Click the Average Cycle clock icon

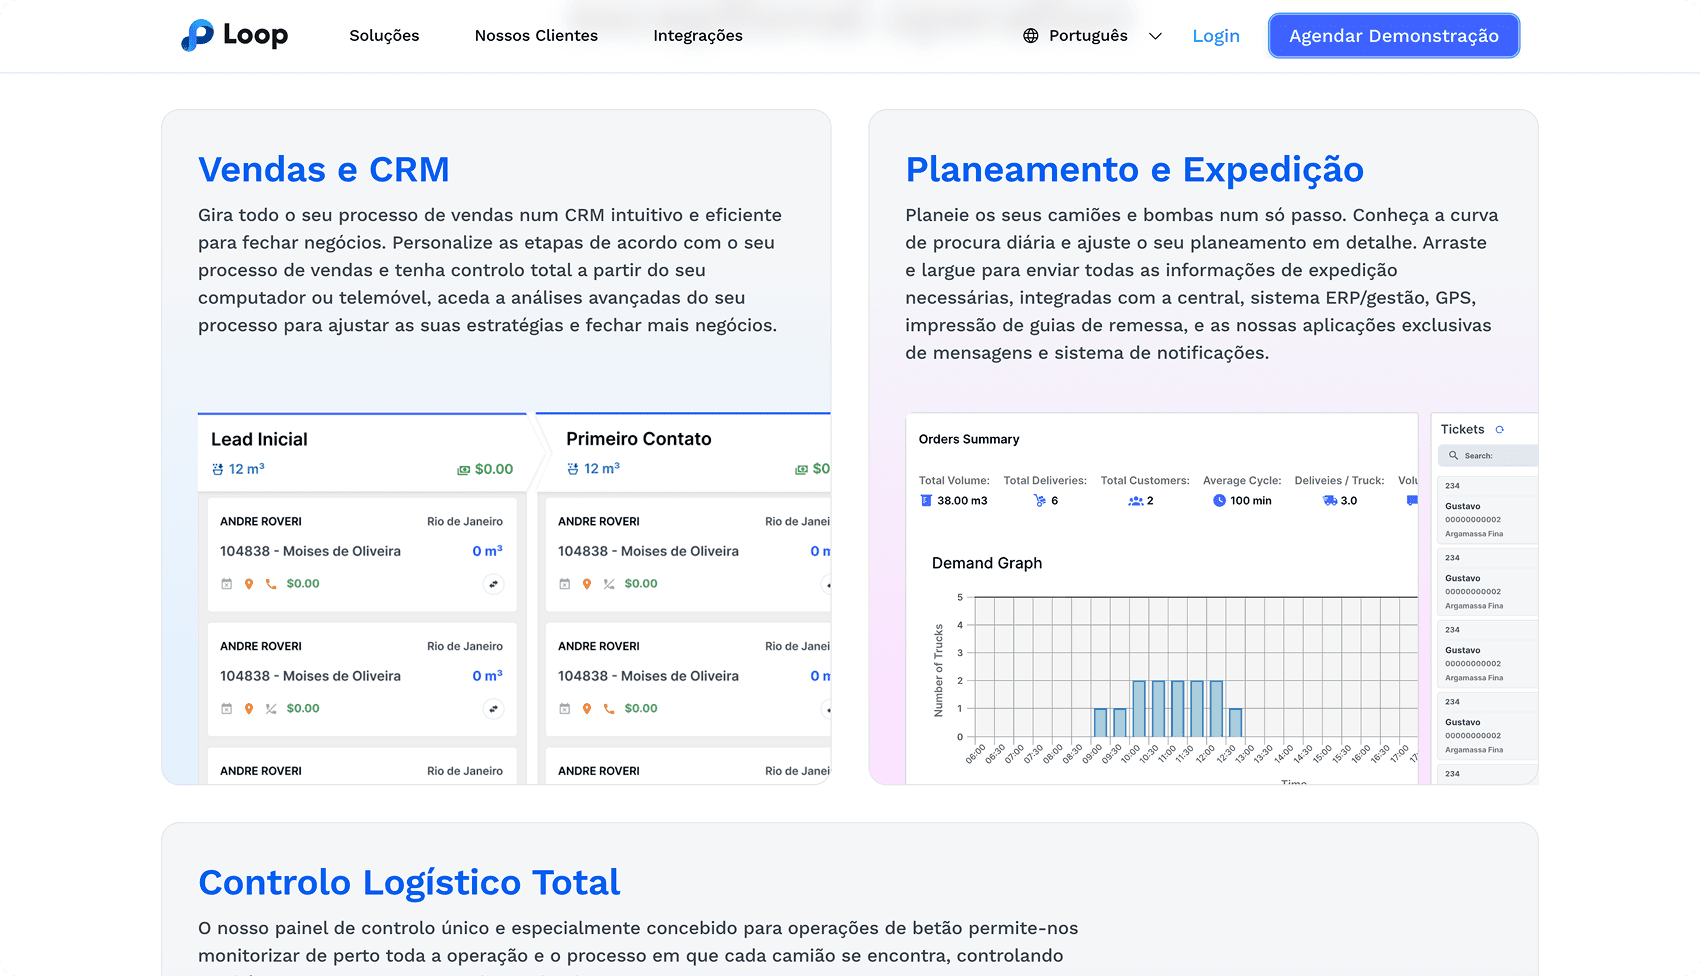point(1219,501)
